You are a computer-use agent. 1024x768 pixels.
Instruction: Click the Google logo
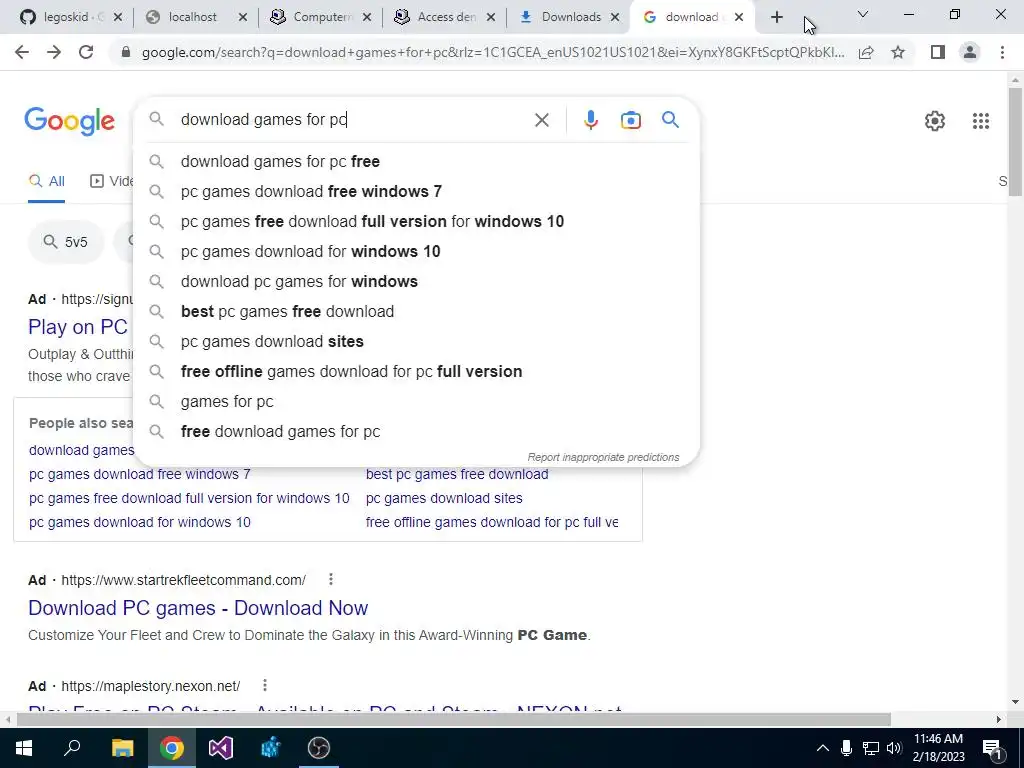click(69, 121)
